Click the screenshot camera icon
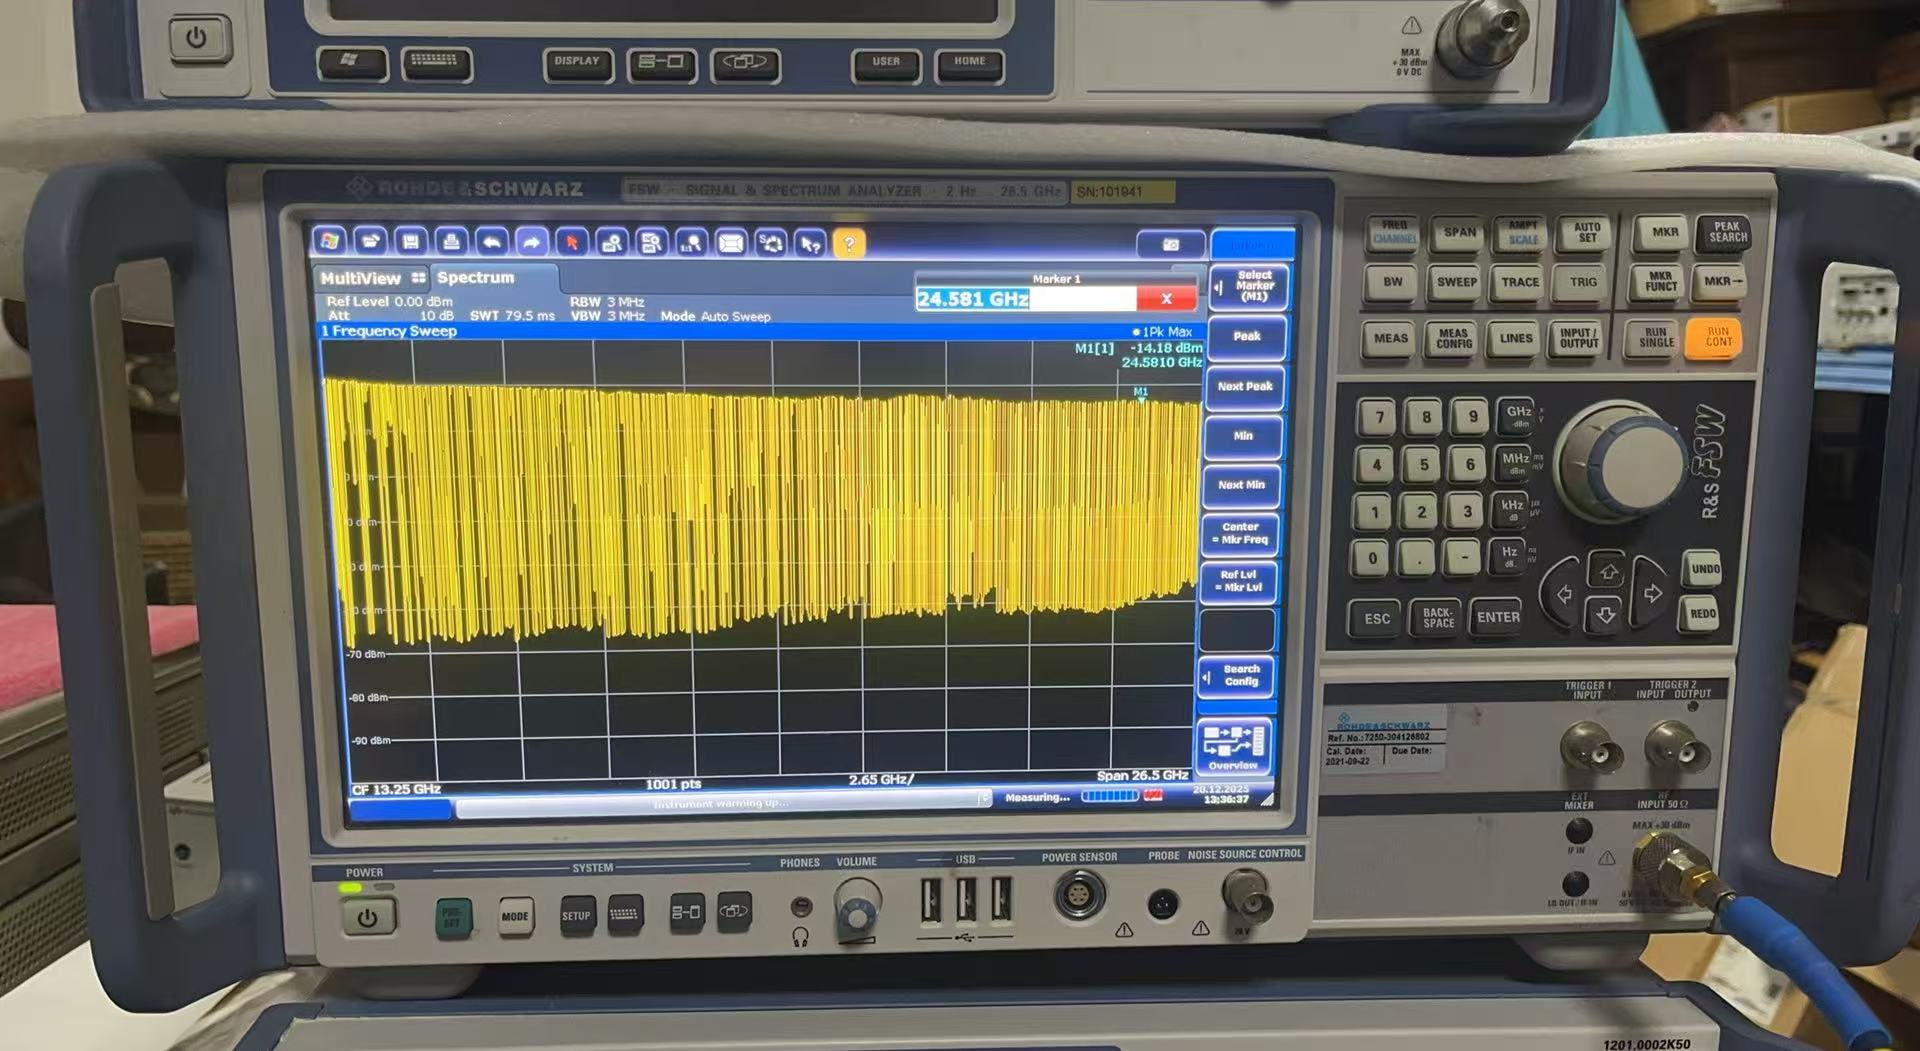The height and width of the screenshot is (1051, 1920). pyautogui.click(x=1170, y=244)
